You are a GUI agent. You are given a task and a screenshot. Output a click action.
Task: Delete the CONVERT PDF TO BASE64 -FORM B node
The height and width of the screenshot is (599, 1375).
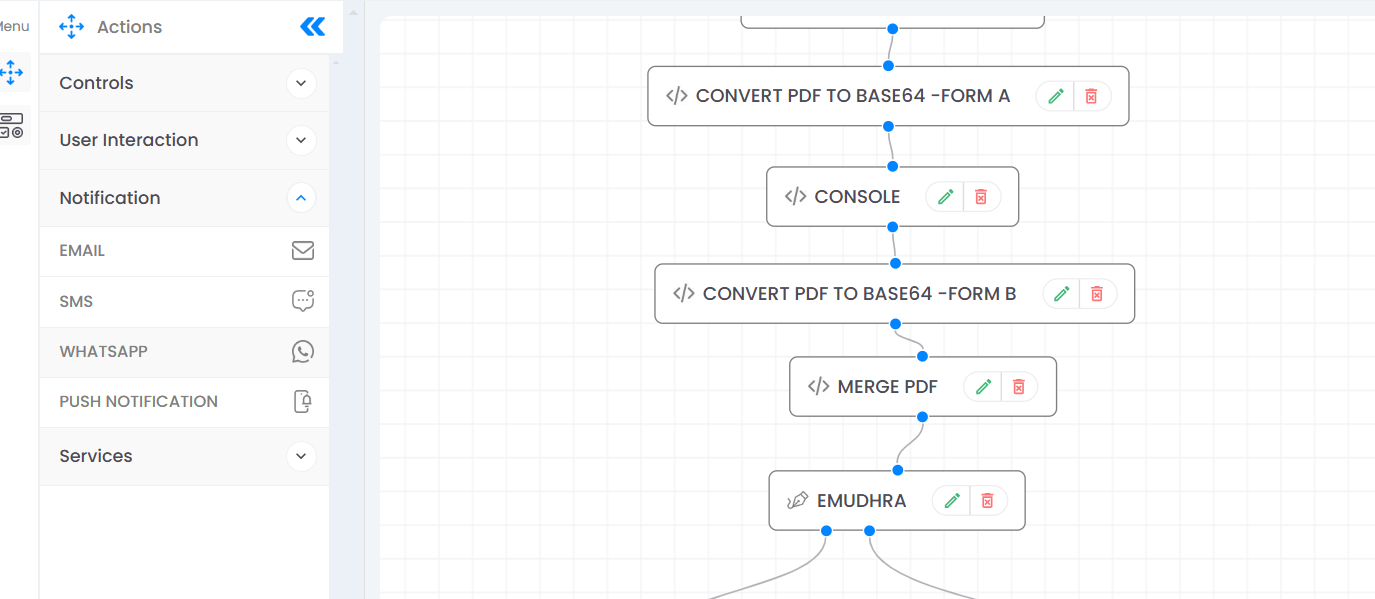point(1097,294)
